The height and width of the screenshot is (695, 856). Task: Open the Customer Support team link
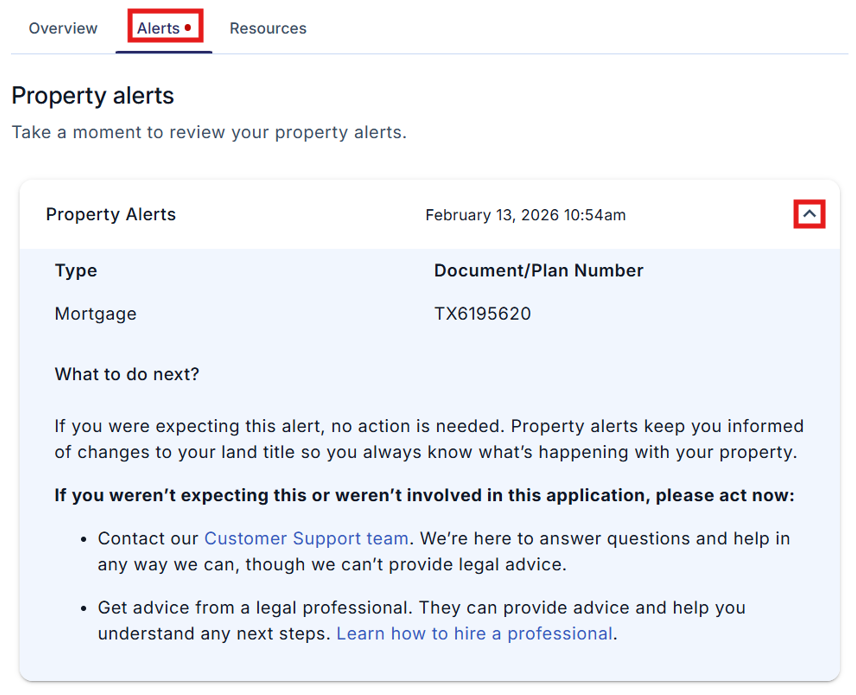pos(306,538)
